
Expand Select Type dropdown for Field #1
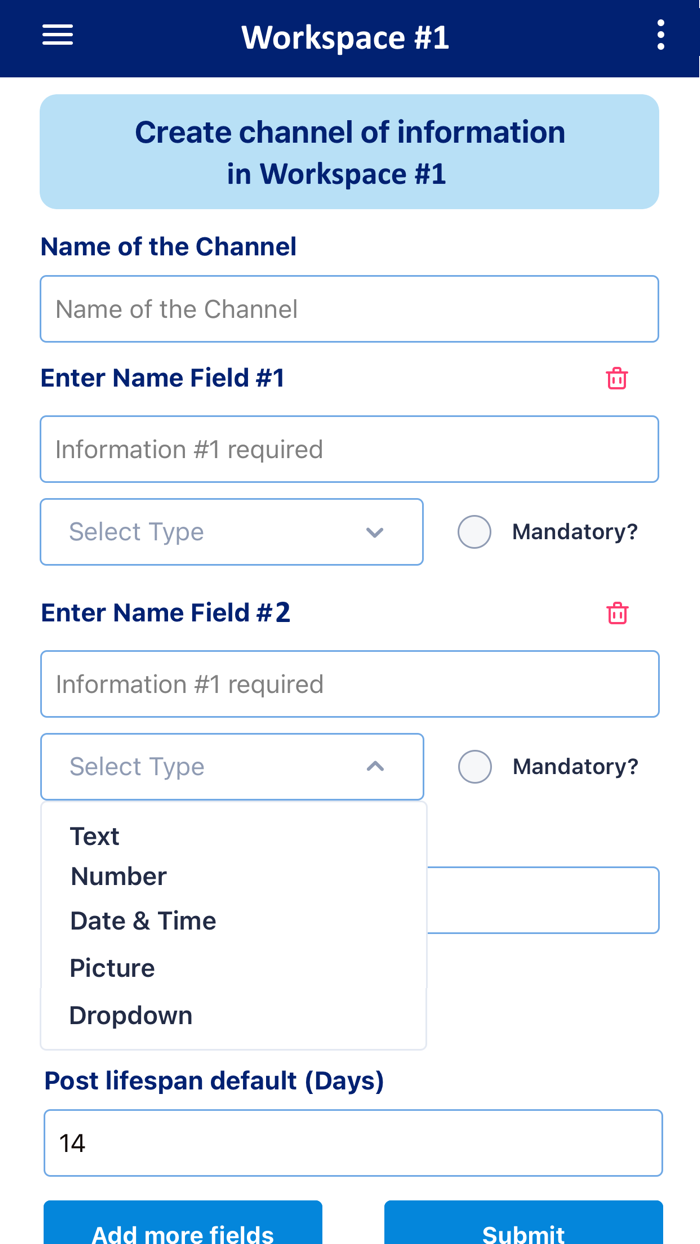coord(231,532)
